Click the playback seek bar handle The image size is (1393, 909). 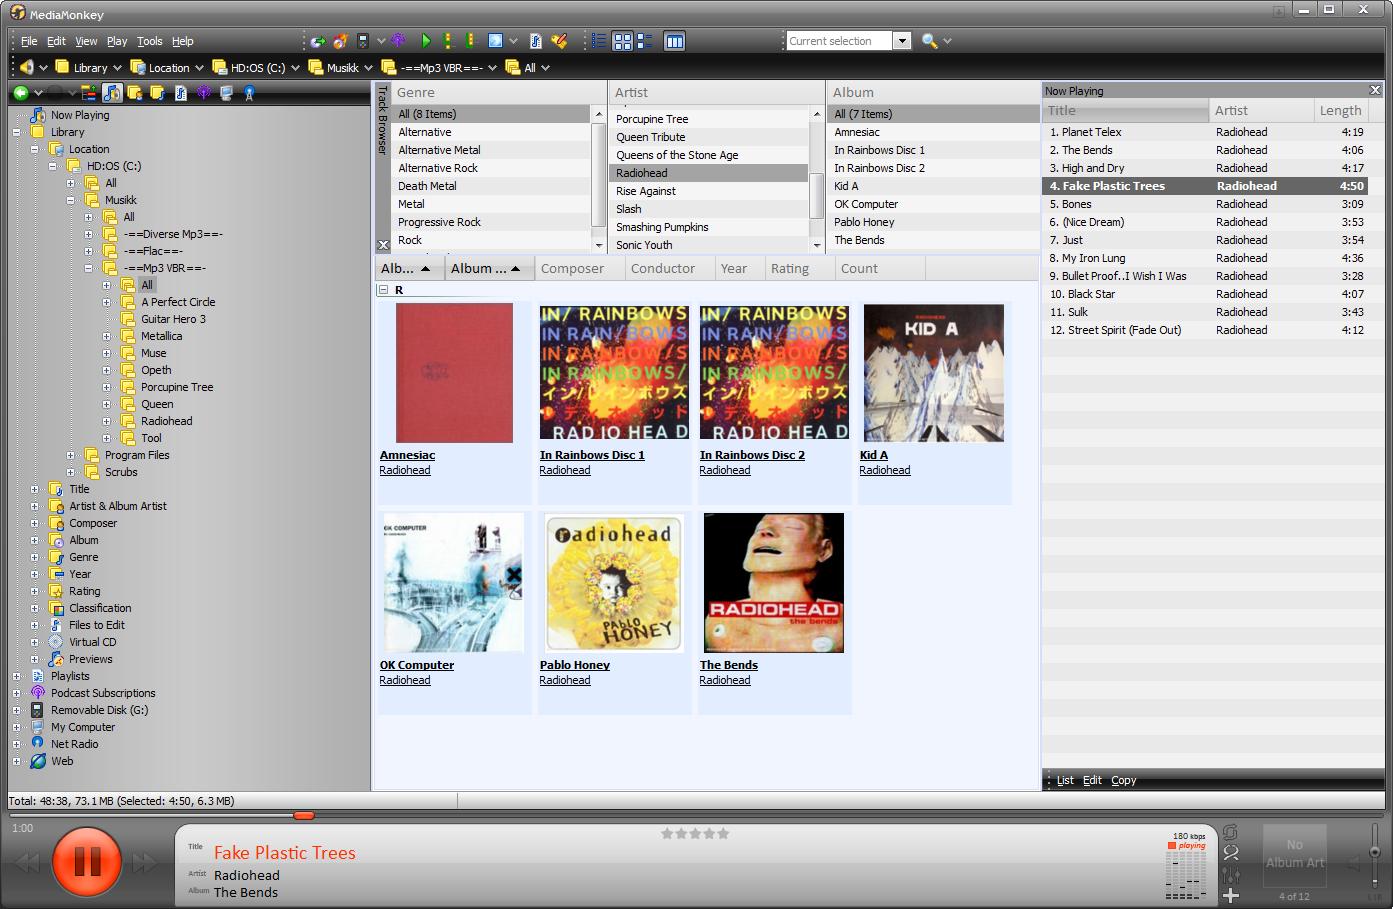304,815
